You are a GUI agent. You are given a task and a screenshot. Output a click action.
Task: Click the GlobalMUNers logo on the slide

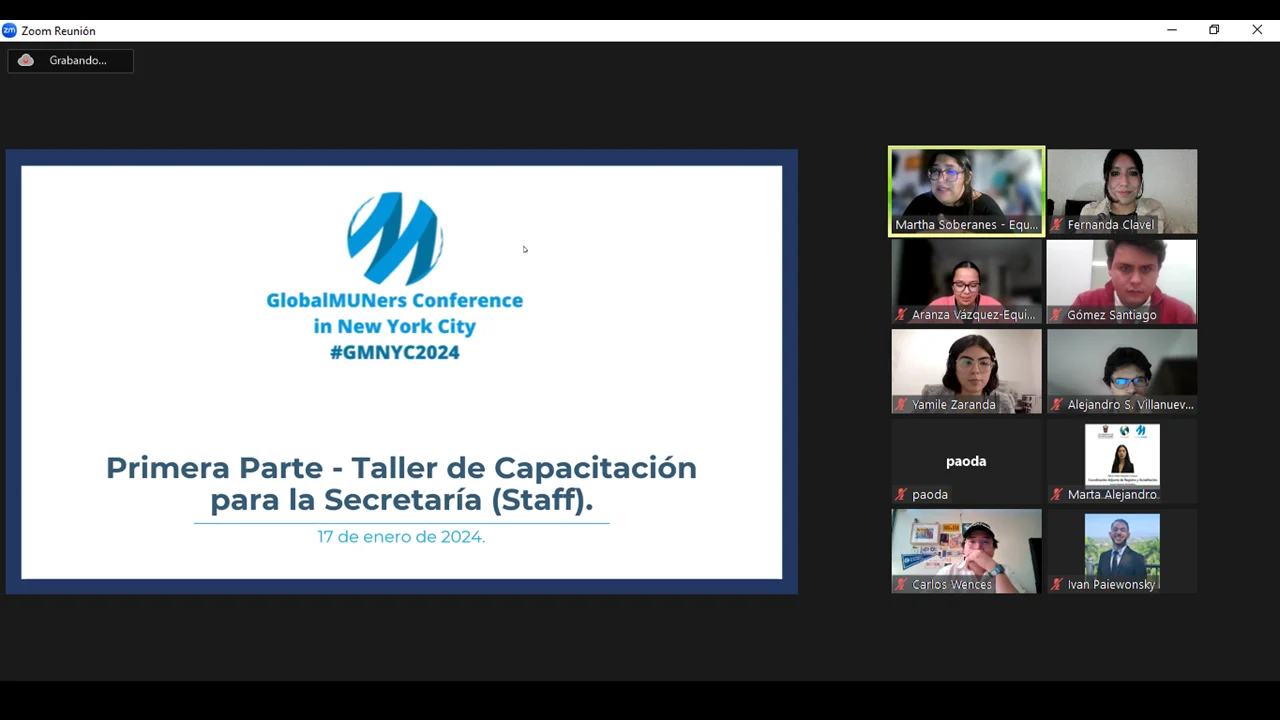pos(395,239)
